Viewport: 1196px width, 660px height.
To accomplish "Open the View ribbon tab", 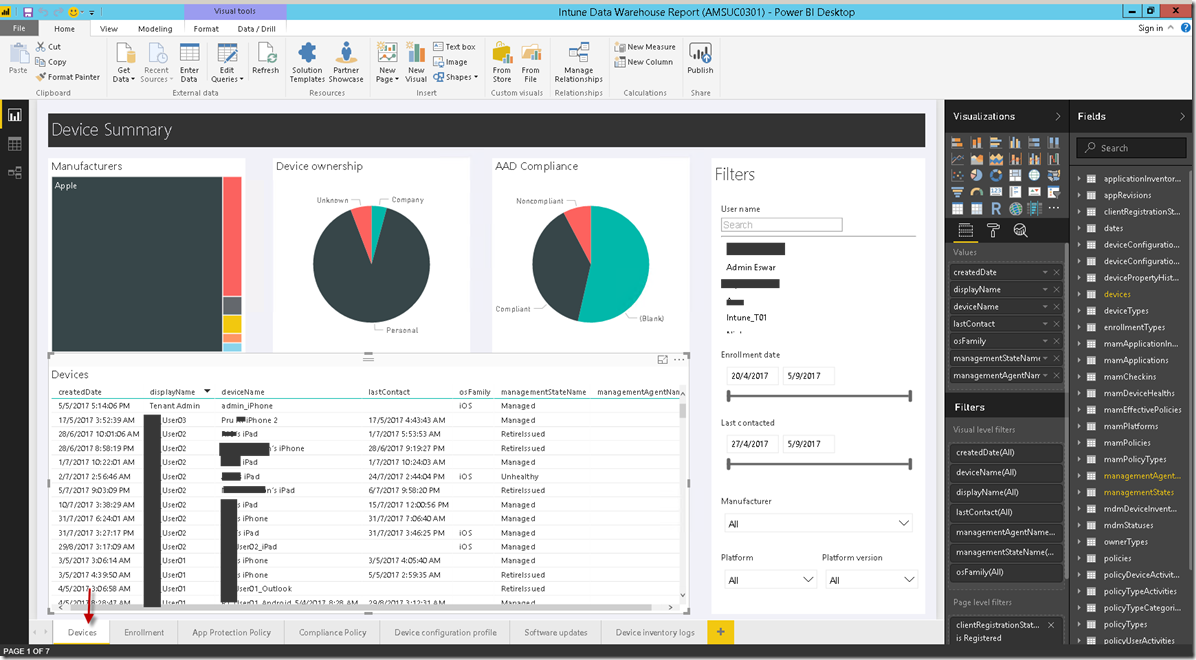I will pos(109,29).
